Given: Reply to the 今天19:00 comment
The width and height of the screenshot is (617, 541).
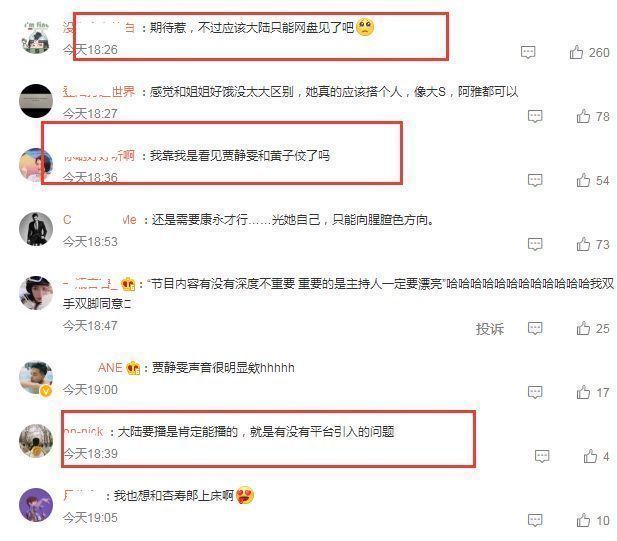Looking at the screenshot, I should click(x=535, y=392).
